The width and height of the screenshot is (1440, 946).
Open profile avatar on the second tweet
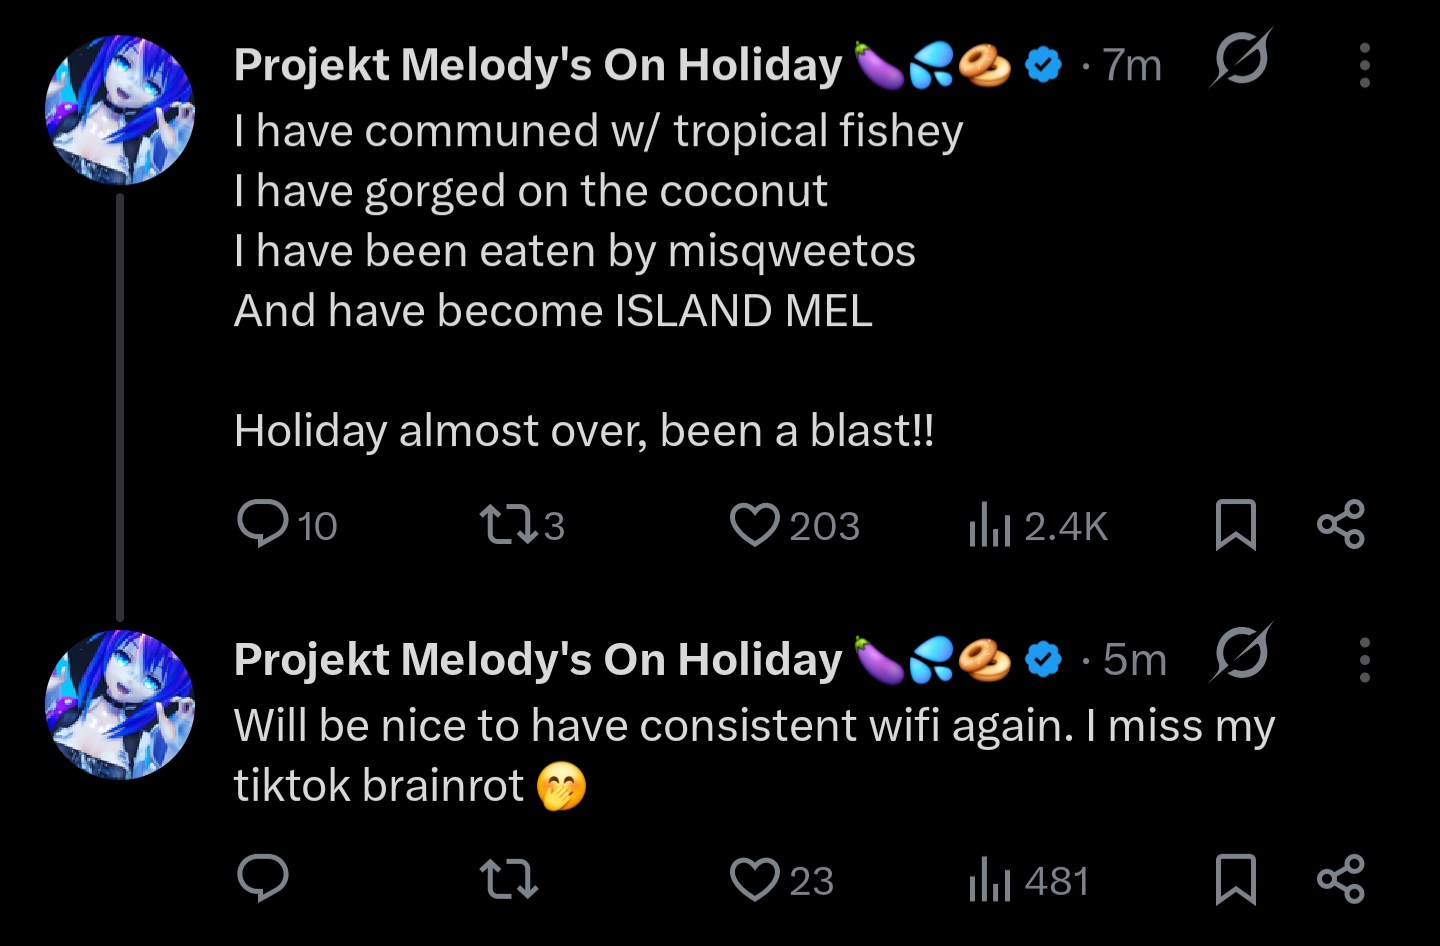(120, 705)
